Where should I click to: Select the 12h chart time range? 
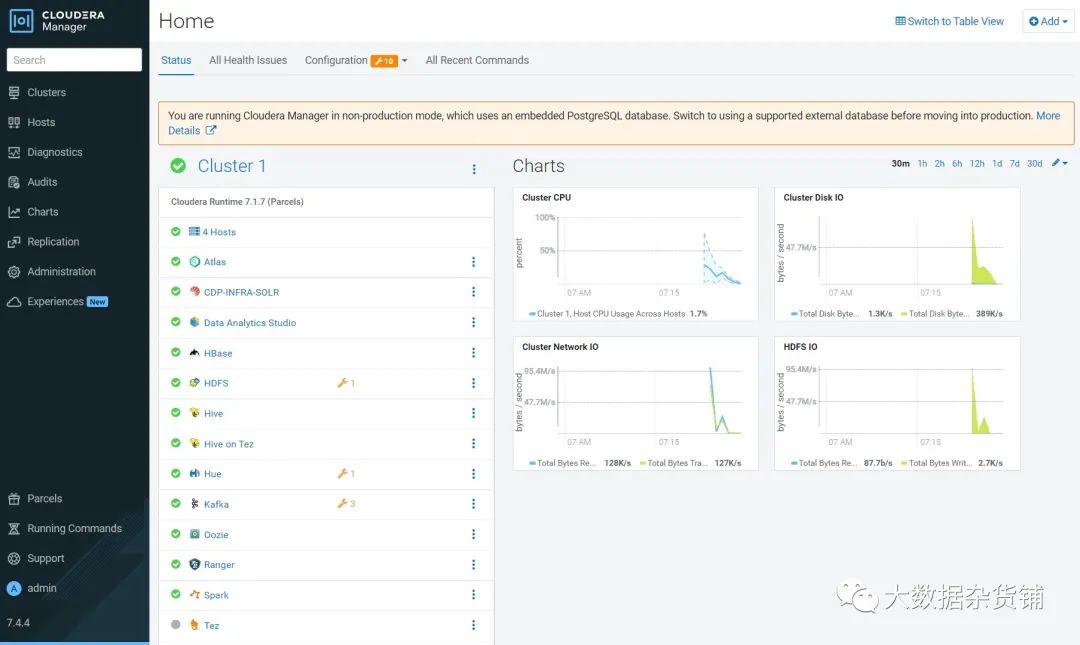tap(977, 163)
